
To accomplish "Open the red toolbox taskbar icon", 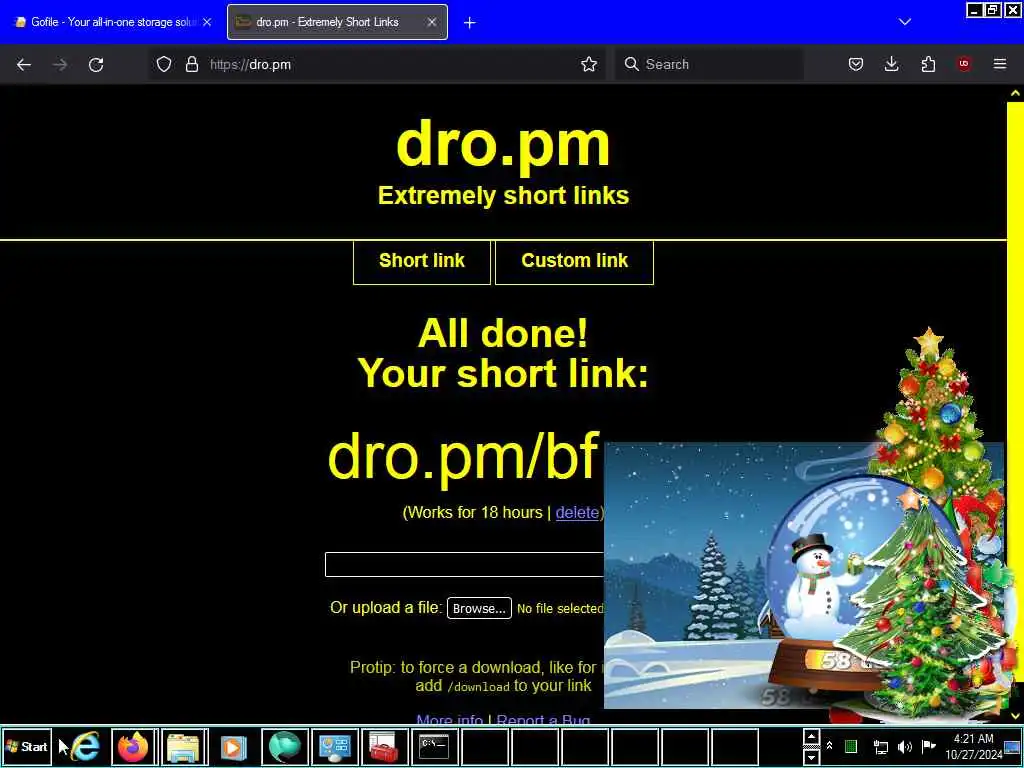I will click(x=384, y=746).
